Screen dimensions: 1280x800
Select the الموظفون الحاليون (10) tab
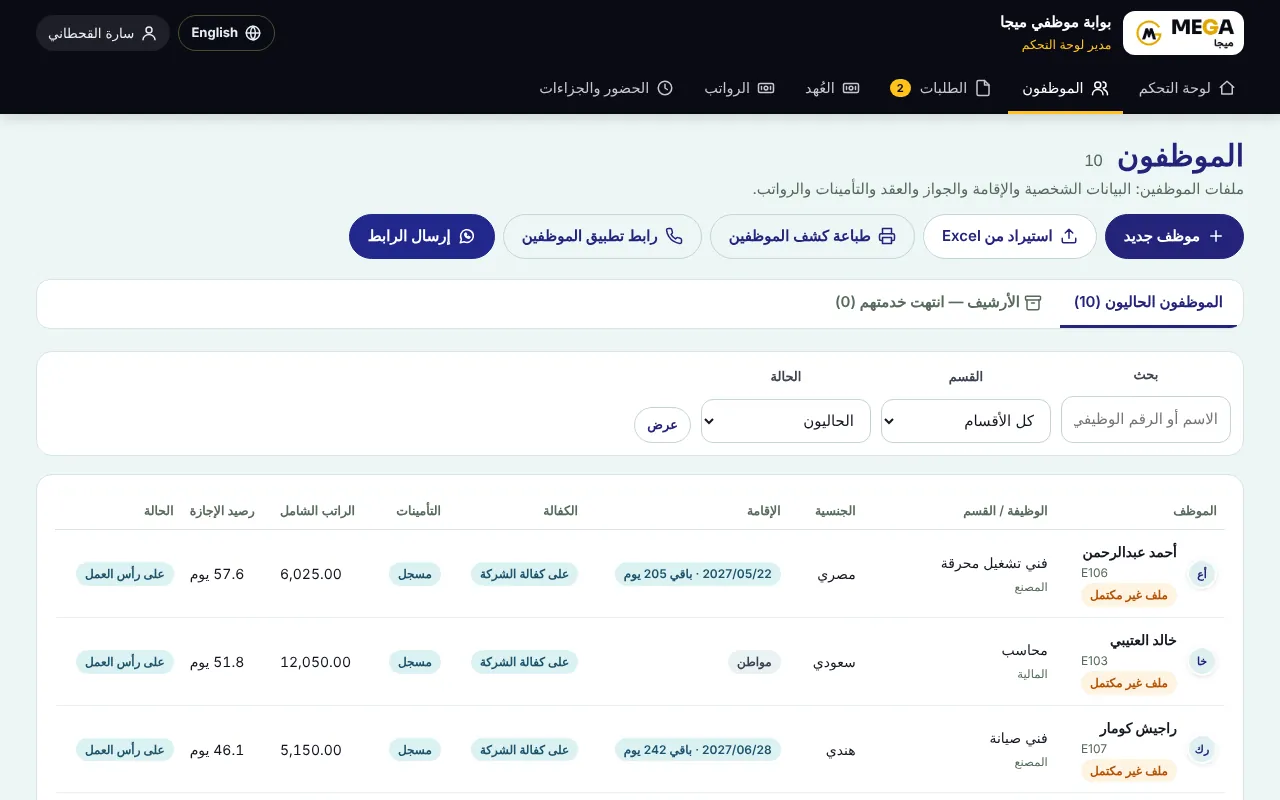tap(1149, 302)
